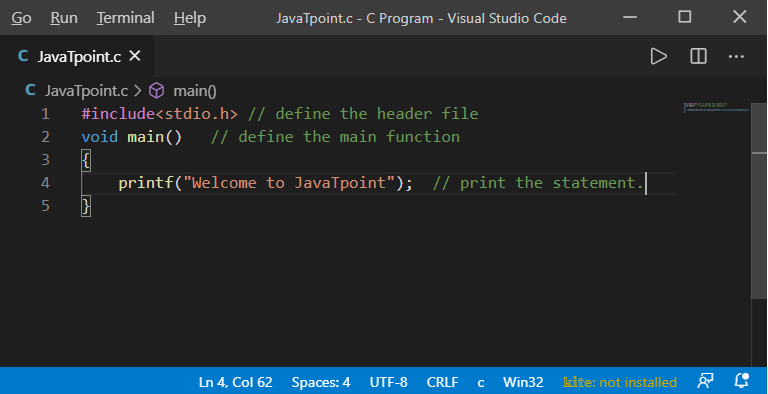This screenshot has height=394, width=768.
Task: Click the main() symbol in breadcrumb
Action: (195, 91)
